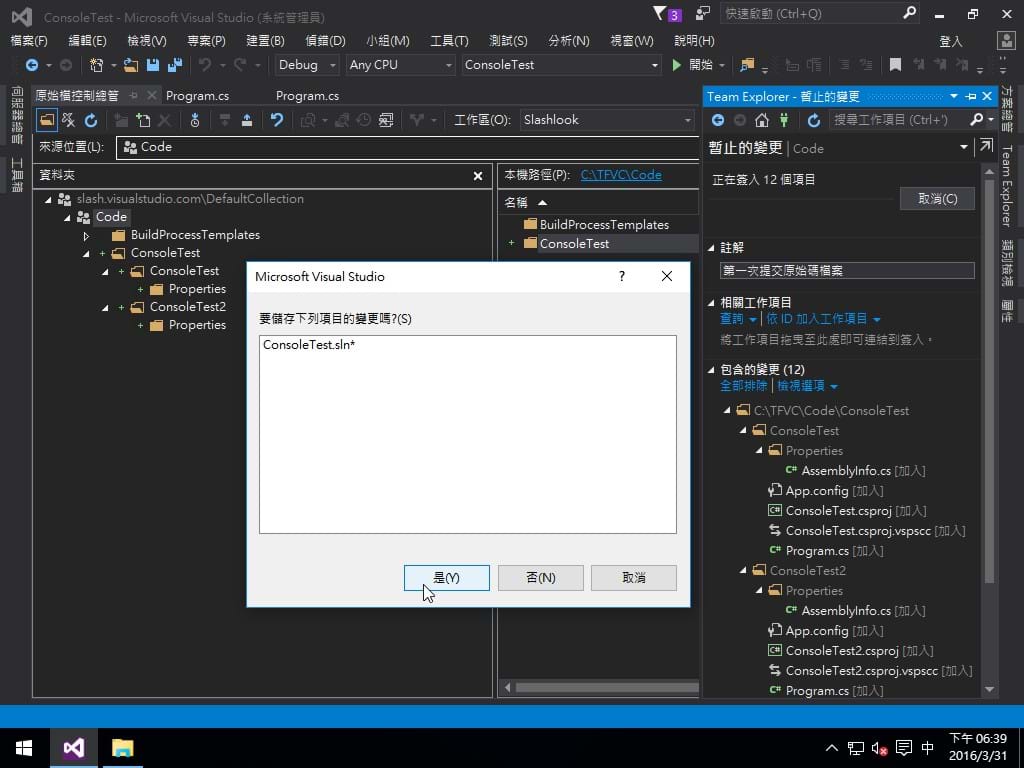Image resolution: width=1024 pixels, height=768 pixels.
Task: Open the 小組(M) menu
Action: 388,40
